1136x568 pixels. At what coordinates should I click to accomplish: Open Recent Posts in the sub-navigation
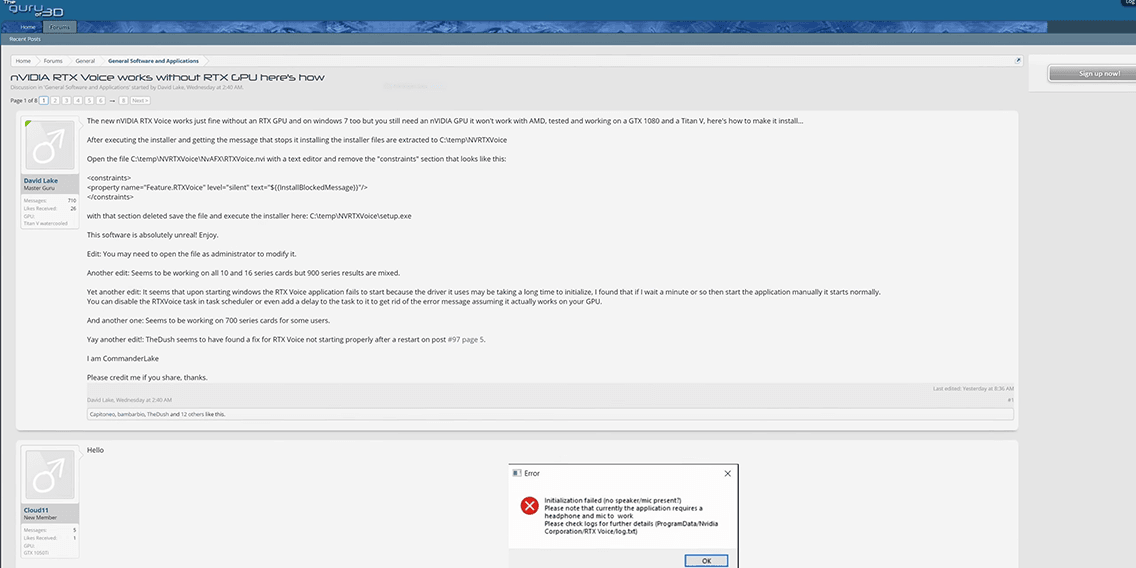[x=25, y=39]
